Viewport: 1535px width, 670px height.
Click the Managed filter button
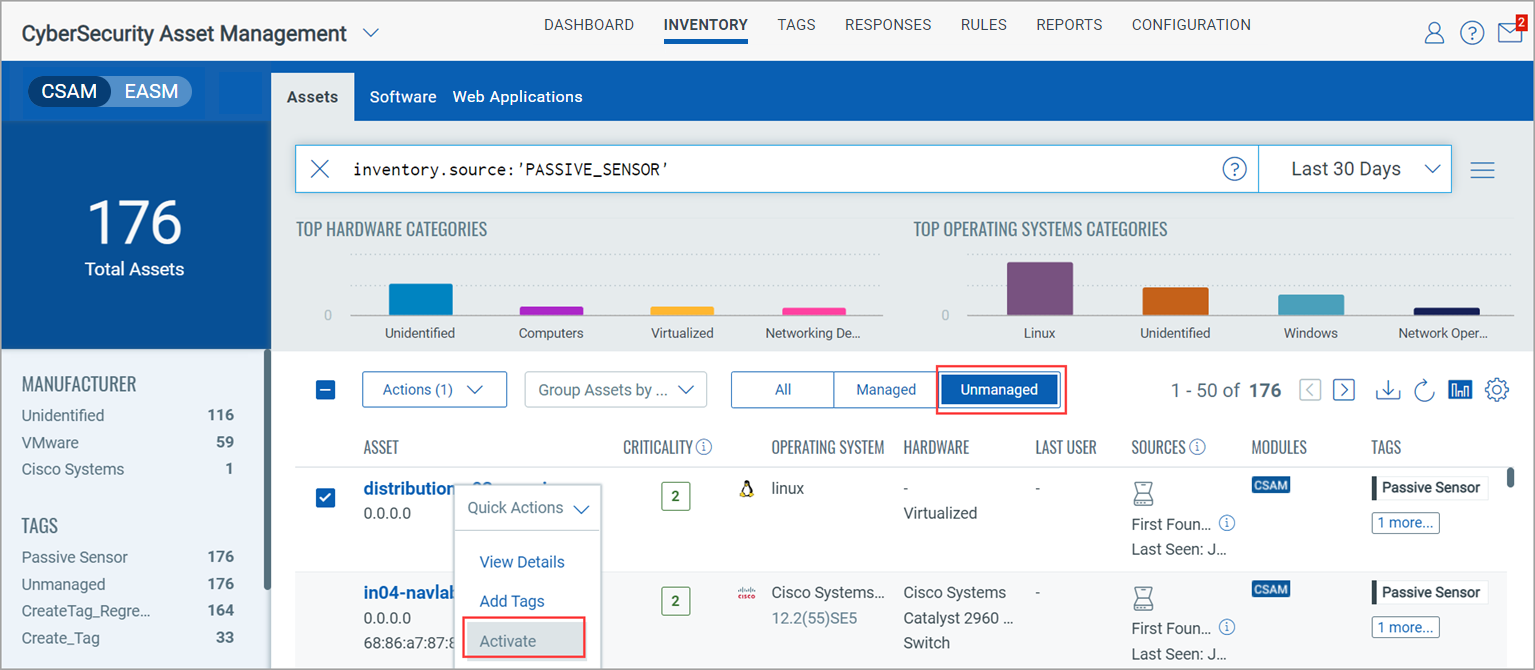pyautogui.click(x=886, y=390)
